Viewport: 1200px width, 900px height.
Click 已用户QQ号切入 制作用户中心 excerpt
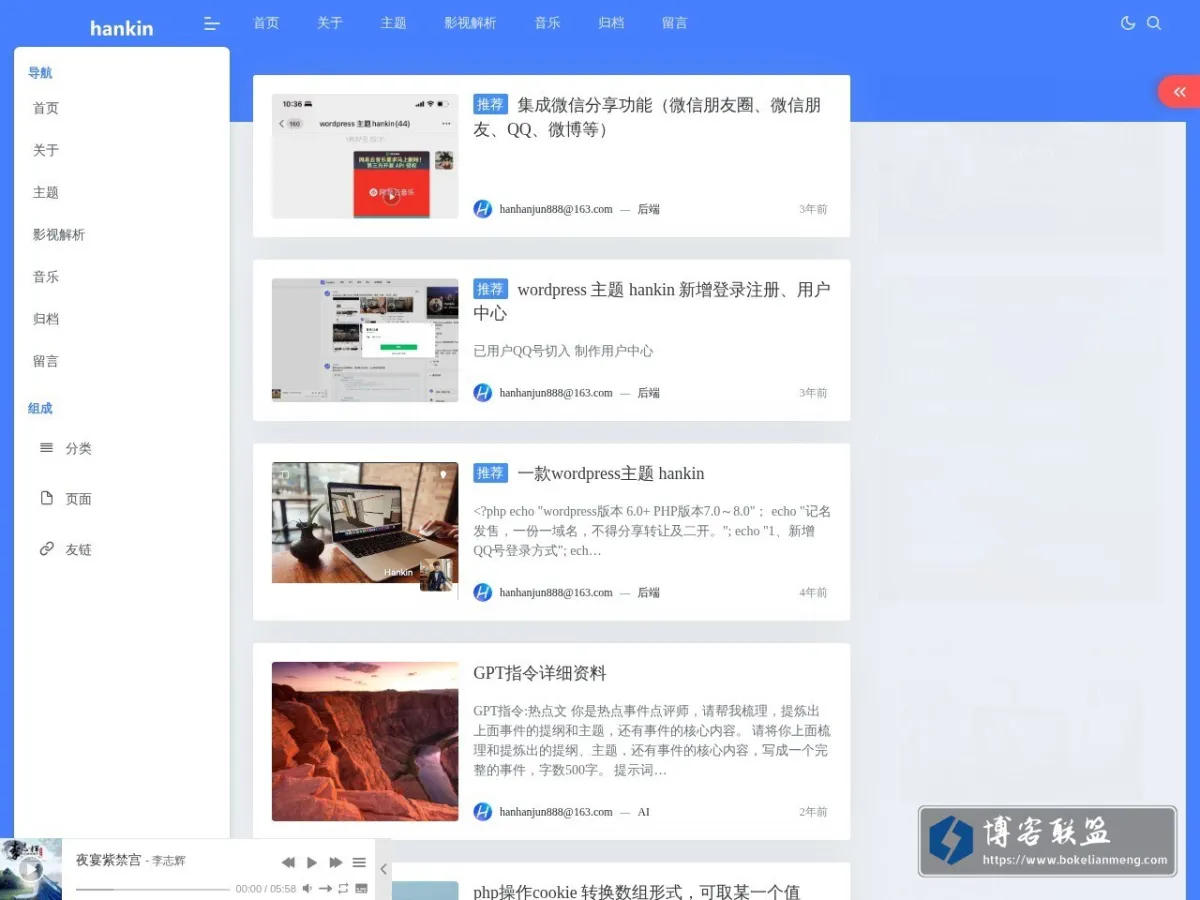click(563, 351)
